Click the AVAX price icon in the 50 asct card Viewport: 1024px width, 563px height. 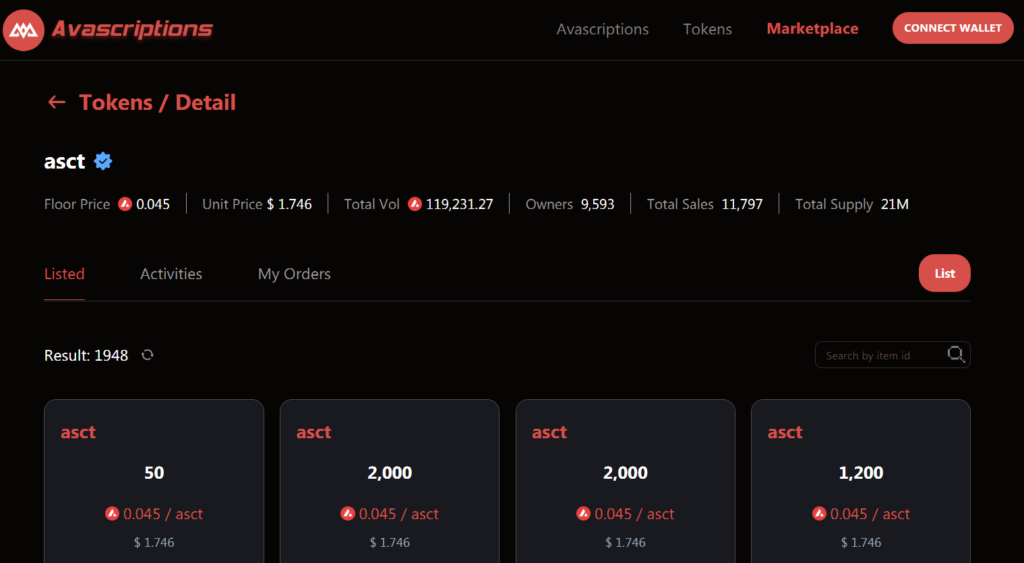point(112,514)
